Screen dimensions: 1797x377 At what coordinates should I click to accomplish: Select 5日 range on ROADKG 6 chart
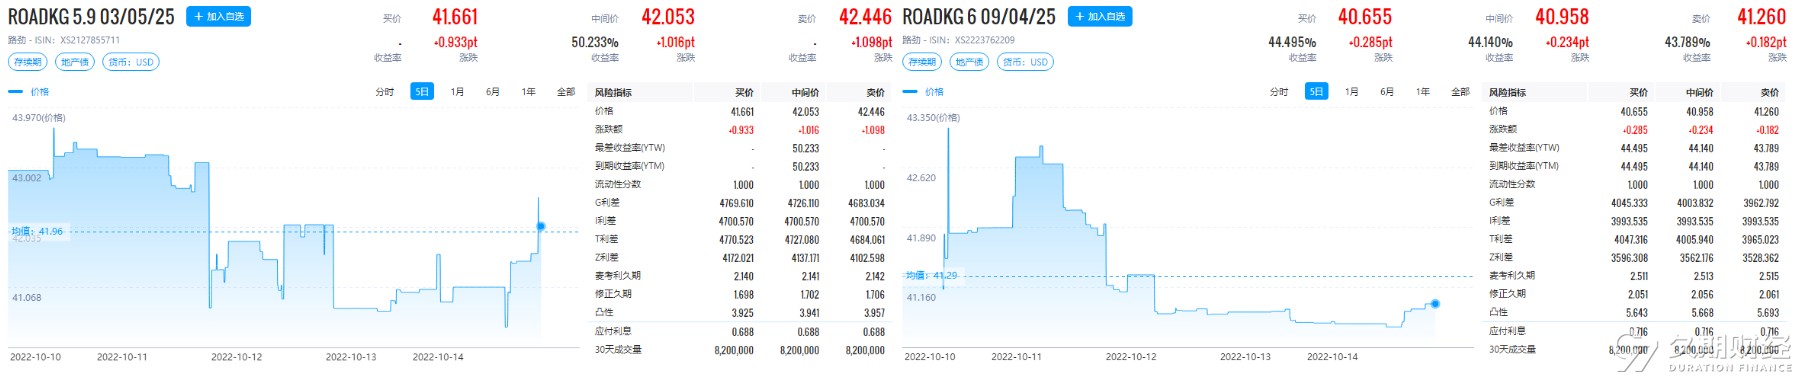[1316, 92]
